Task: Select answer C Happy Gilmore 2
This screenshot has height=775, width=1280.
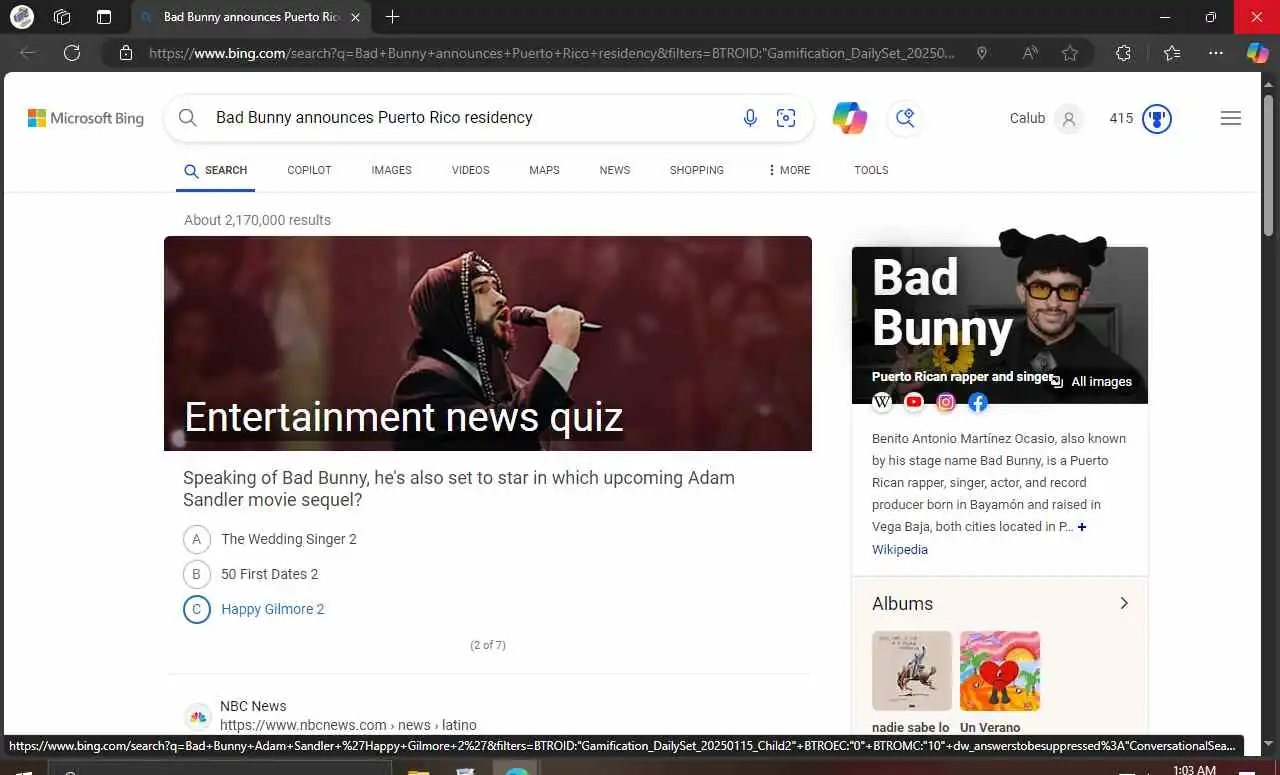Action: (x=254, y=609)
